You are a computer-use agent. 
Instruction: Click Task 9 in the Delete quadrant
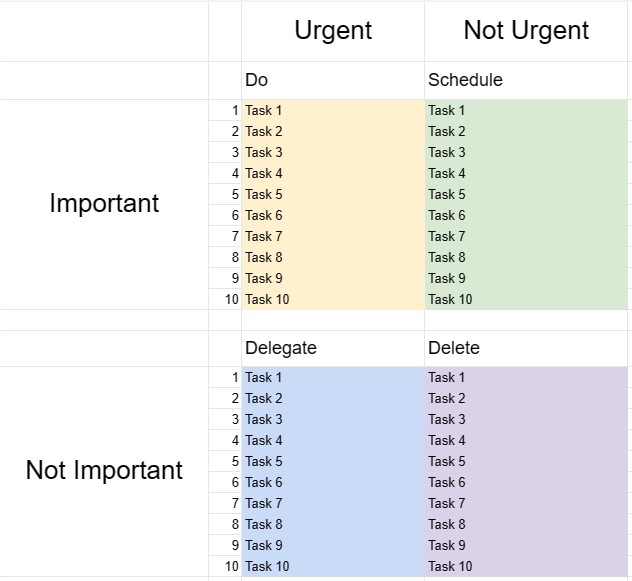point(447,545)
